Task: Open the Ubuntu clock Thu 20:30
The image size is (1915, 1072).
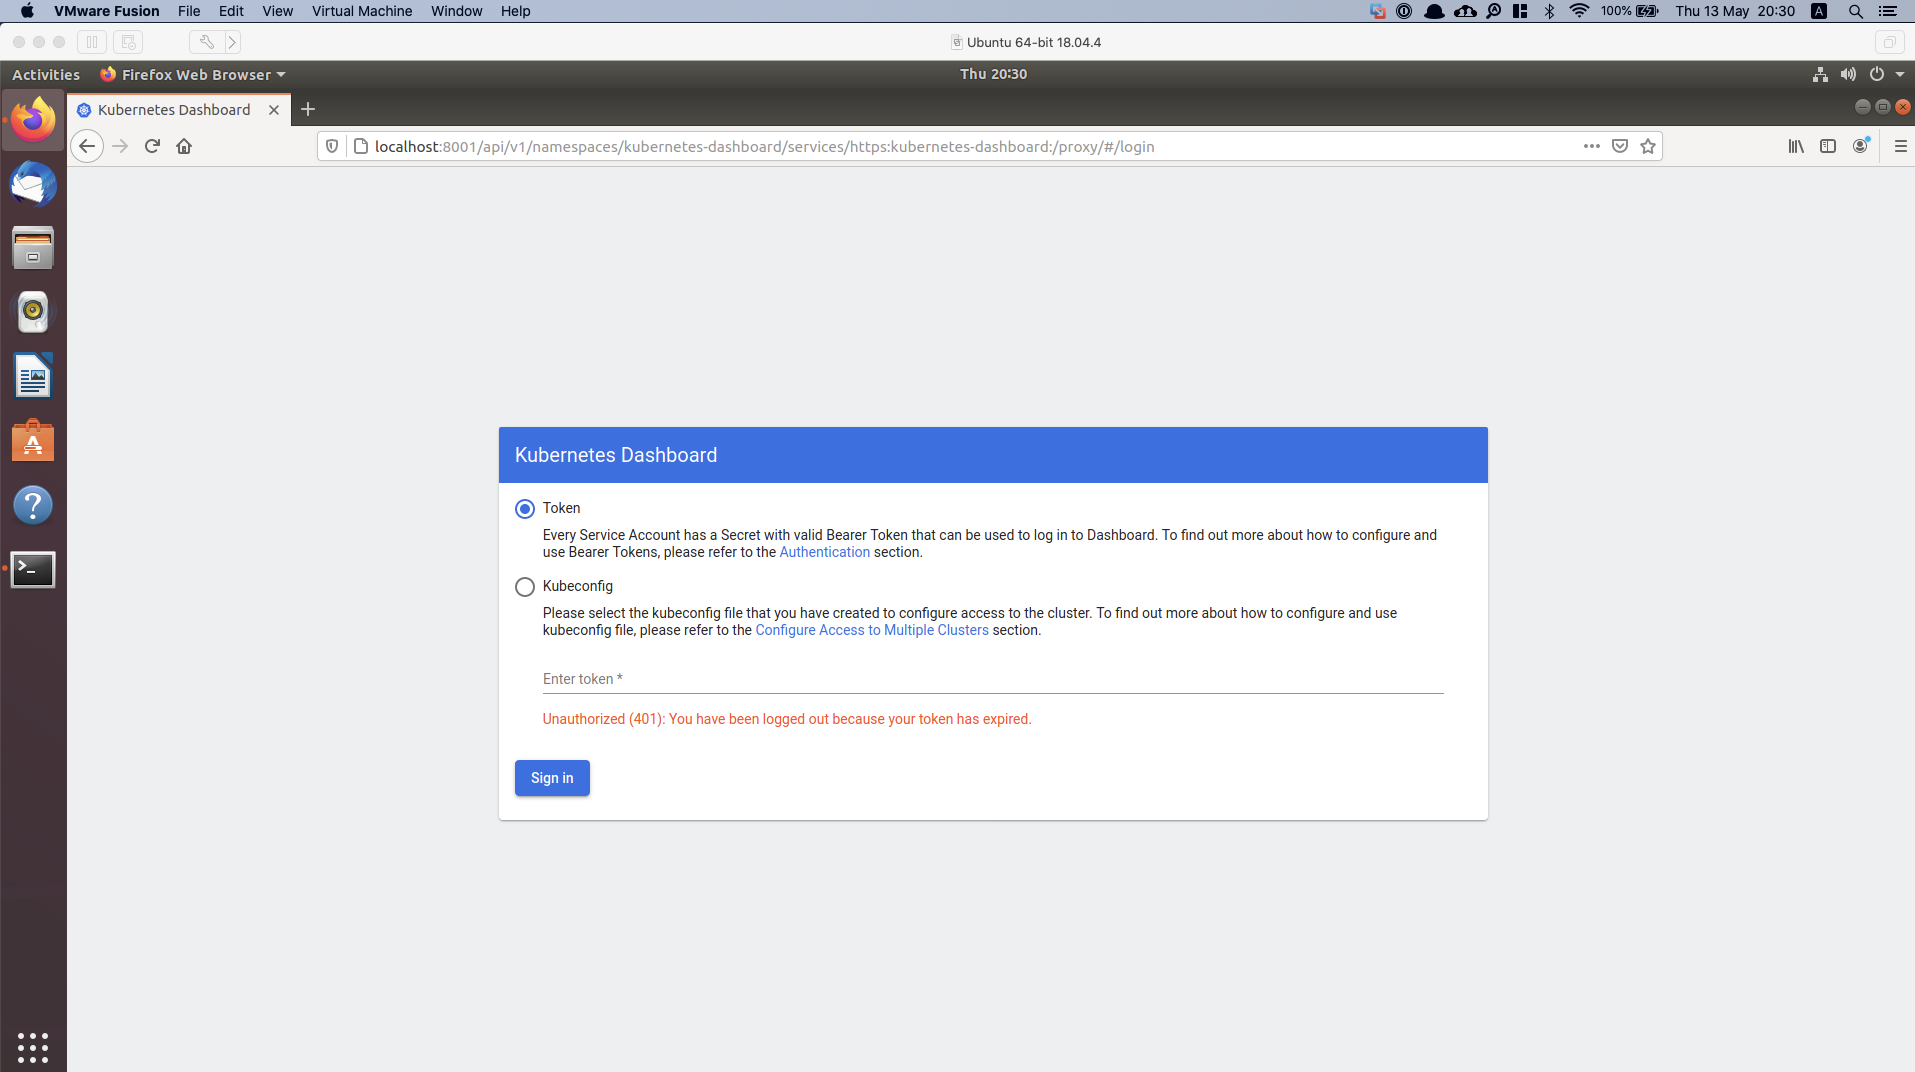Action: click(x=993, y=74)
